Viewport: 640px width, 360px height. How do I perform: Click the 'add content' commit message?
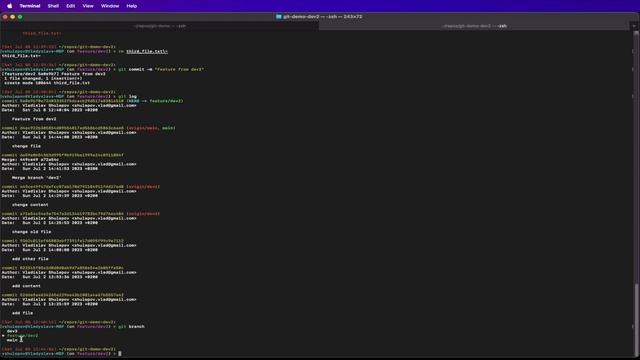point(26,286)
